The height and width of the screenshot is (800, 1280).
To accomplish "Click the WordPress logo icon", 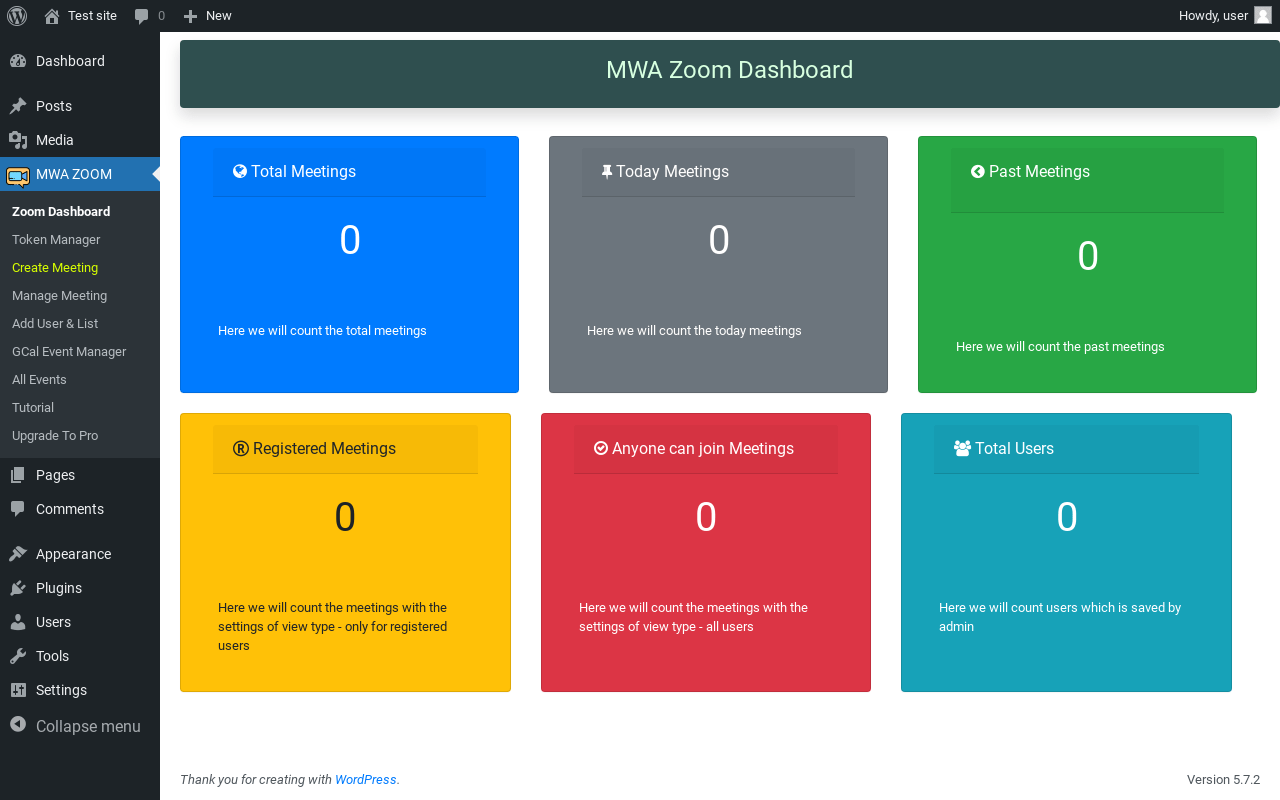I will (16, 16).
